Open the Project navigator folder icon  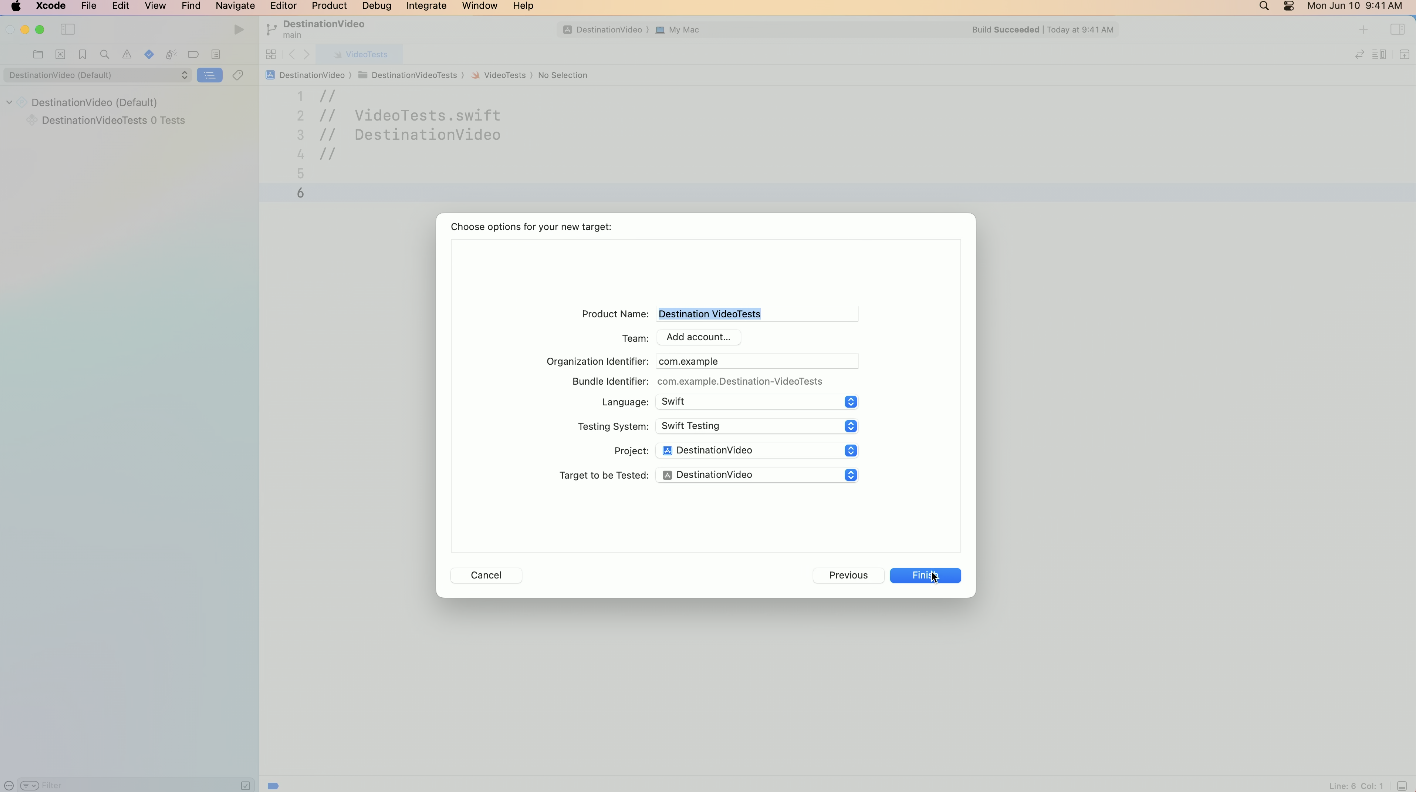tap(38, 55)
